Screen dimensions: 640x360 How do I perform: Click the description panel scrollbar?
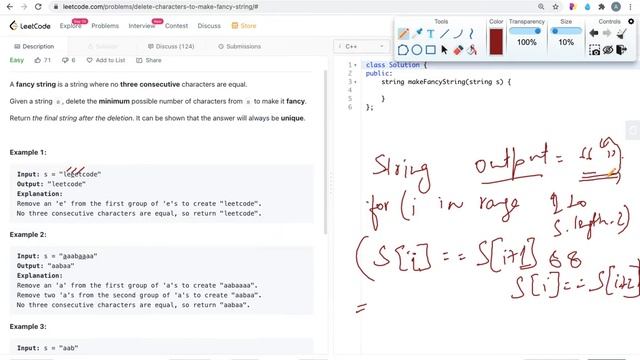325,152
